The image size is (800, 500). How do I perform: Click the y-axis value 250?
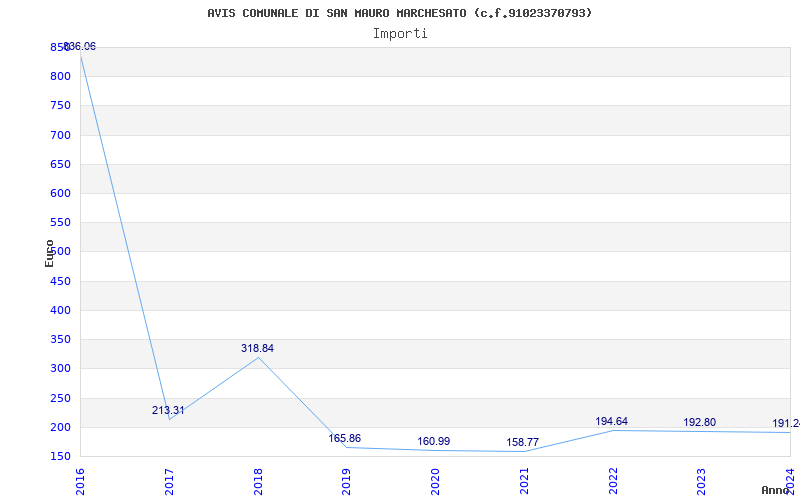pos(60,398)
